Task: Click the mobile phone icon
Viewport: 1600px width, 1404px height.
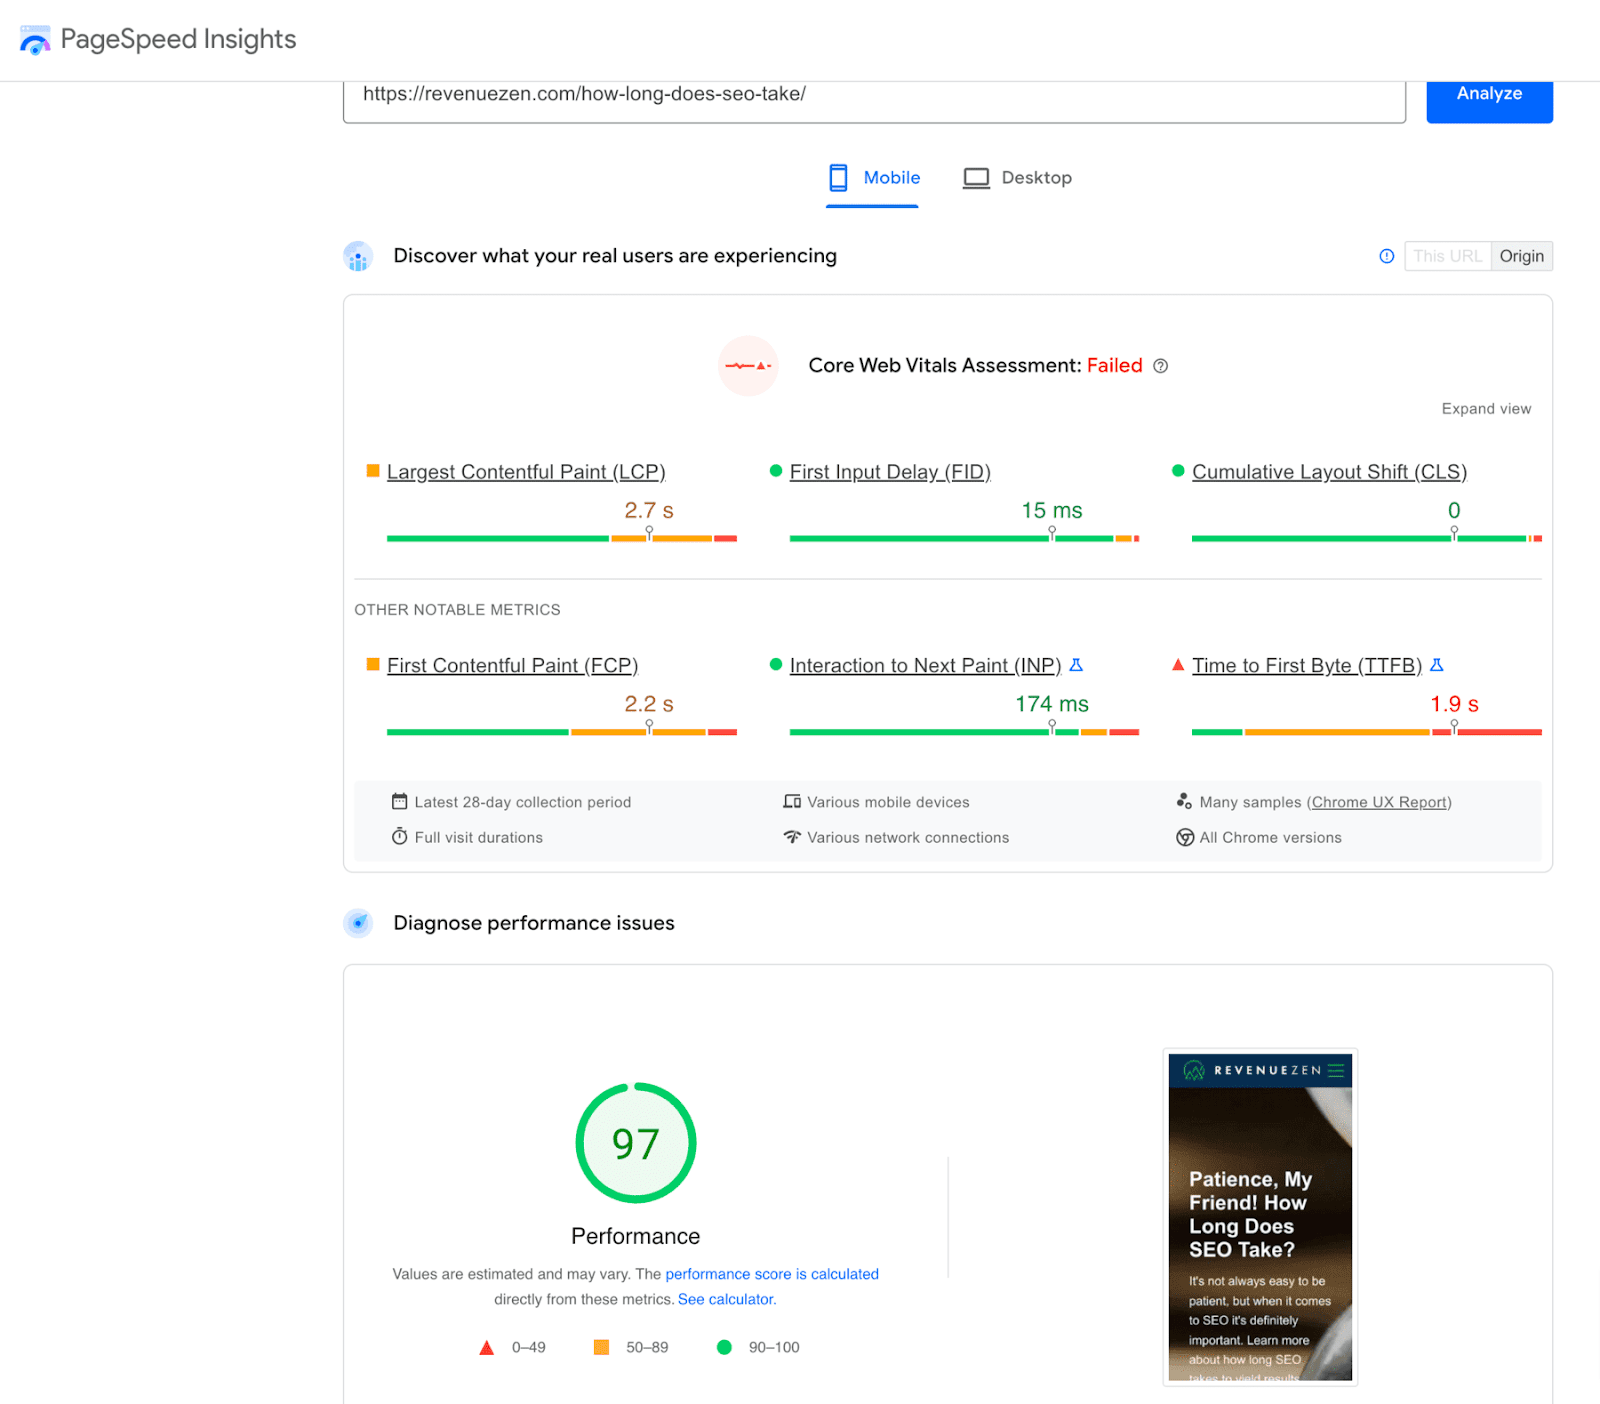Action: click(838, 178)
